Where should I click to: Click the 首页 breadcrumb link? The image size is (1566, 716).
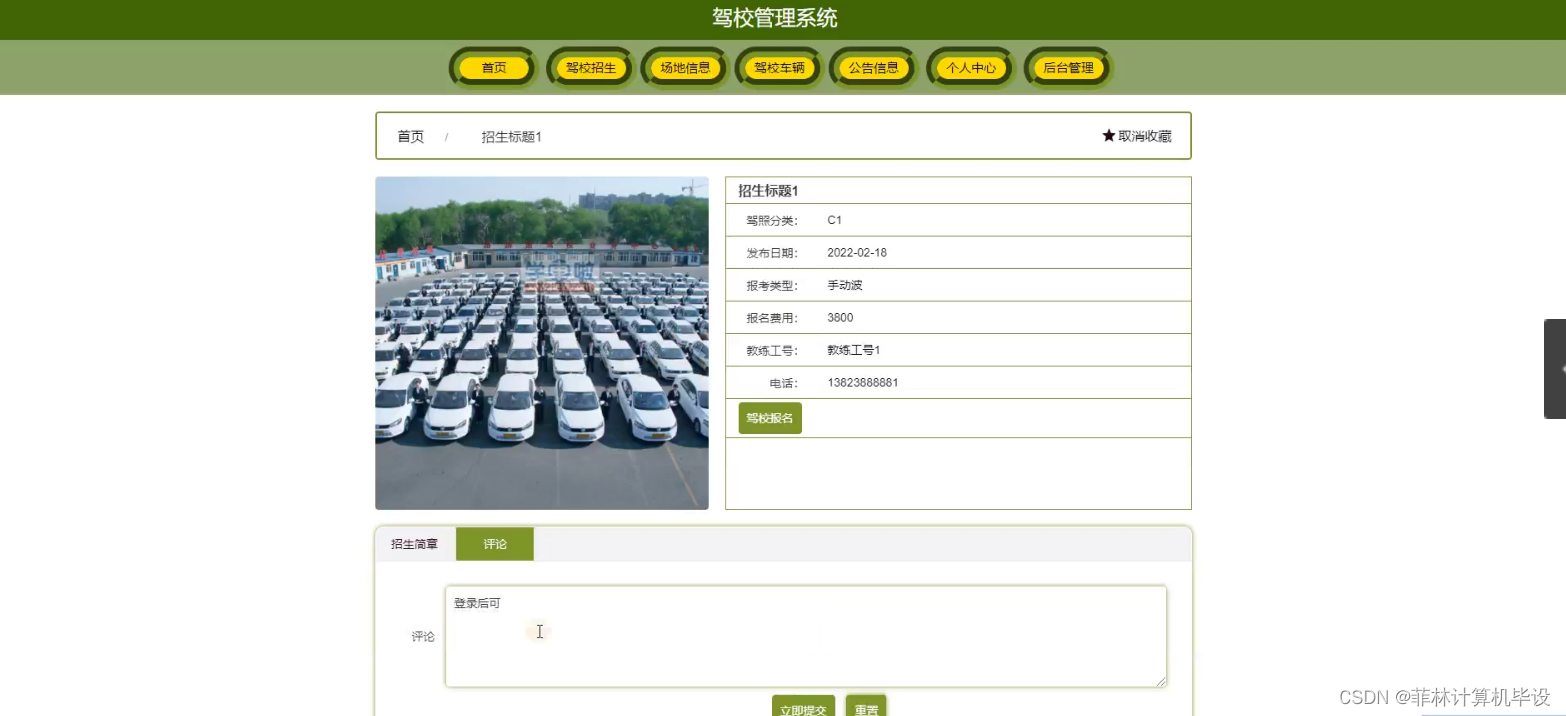pos(410,136)
